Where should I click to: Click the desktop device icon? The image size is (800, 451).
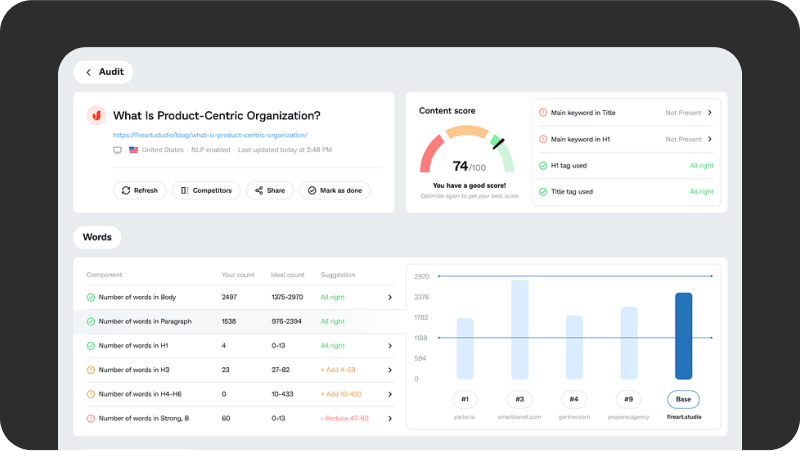click(117, 150)
